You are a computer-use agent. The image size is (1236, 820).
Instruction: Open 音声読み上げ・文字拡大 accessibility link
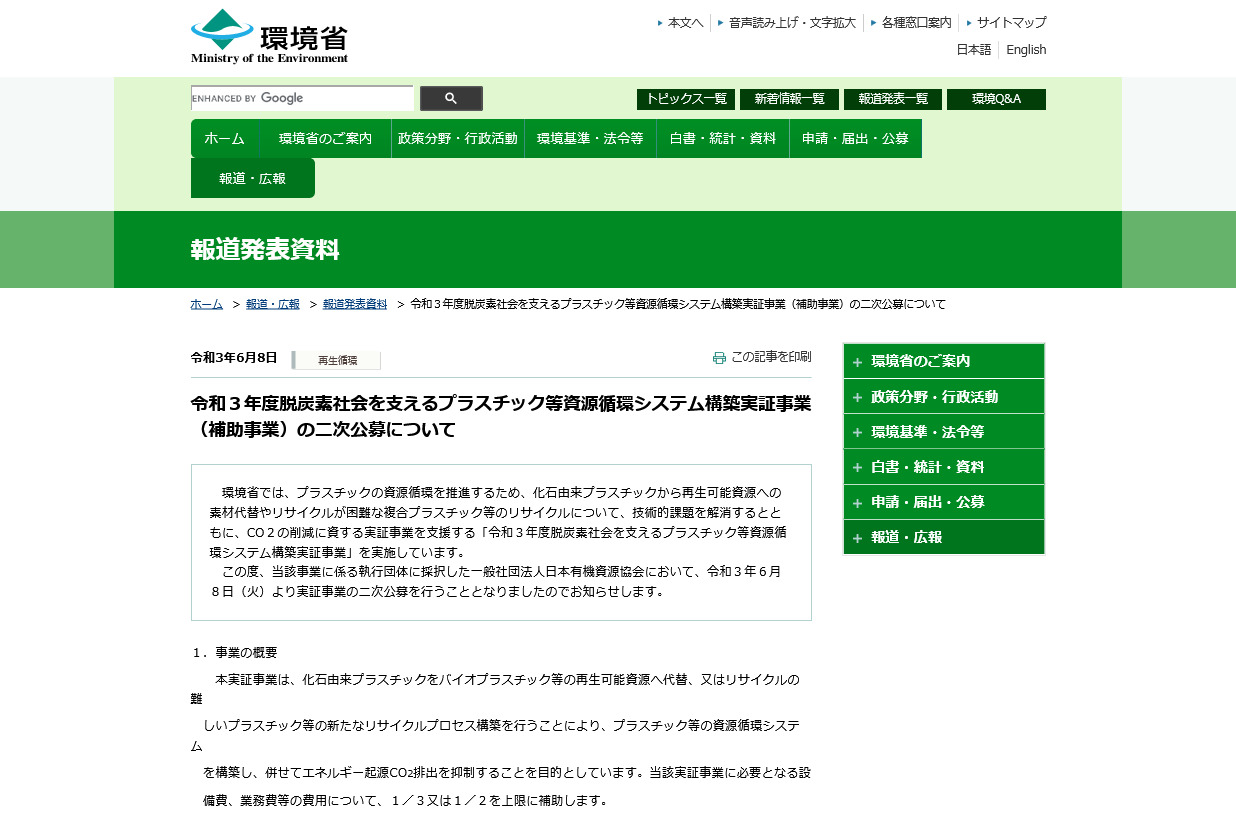pyautogui.click(x=792, y=22)
